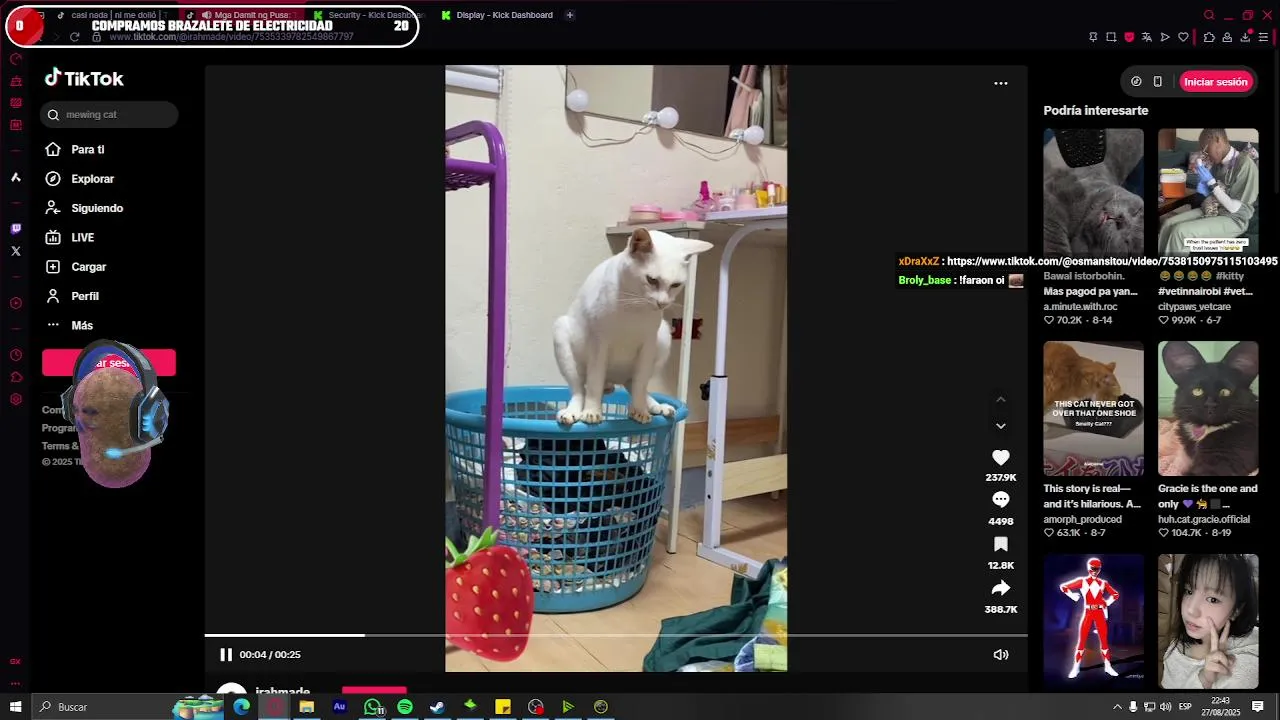Click the send/flow arrow icon in toolbar
This screenshot has width=1280, height=720.
coord(1165,37)
